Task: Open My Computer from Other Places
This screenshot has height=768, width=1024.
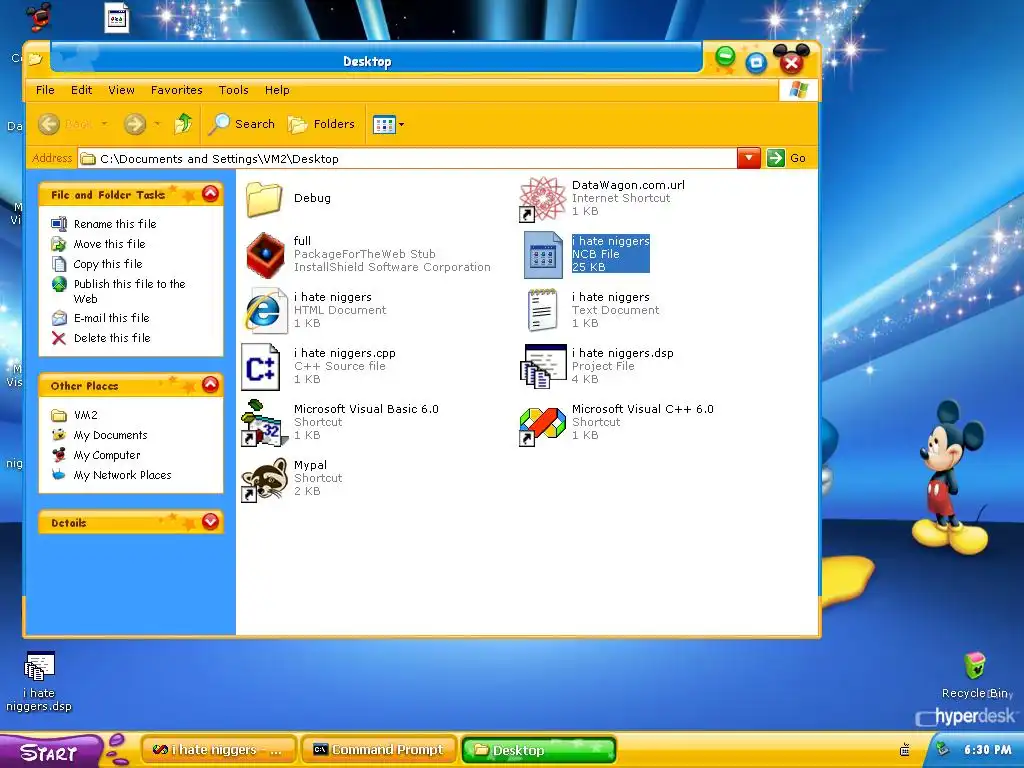Action: pyautogui.click(x=107, y=455)
